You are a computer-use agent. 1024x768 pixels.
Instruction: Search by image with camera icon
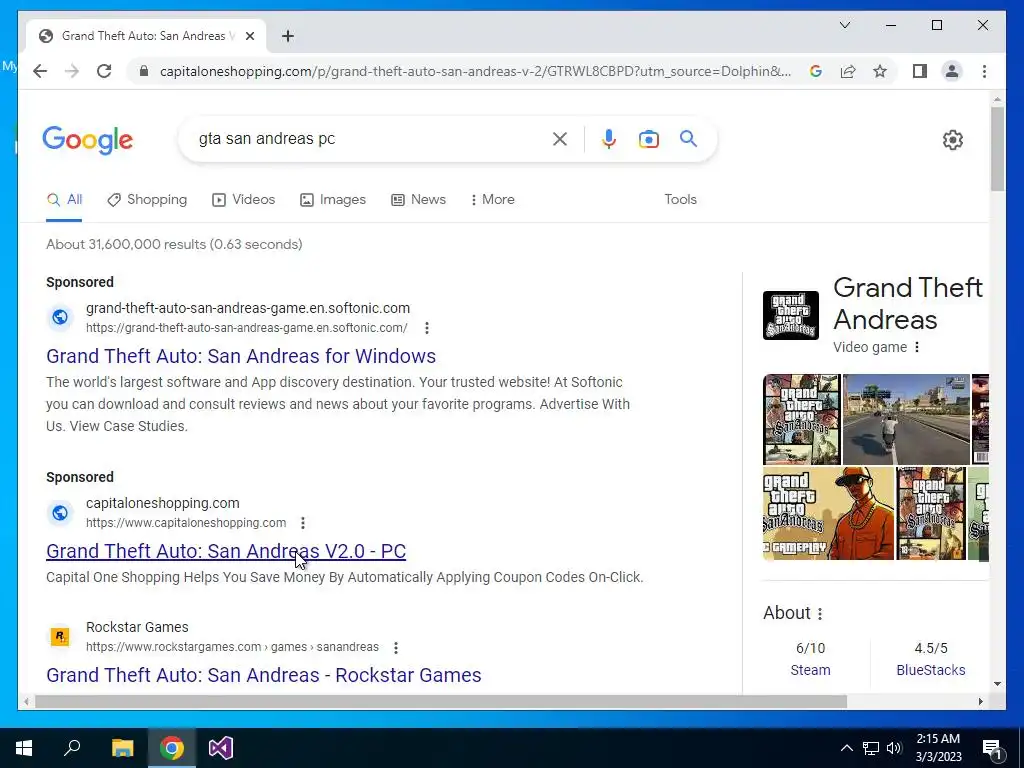[x=648, y=138]
